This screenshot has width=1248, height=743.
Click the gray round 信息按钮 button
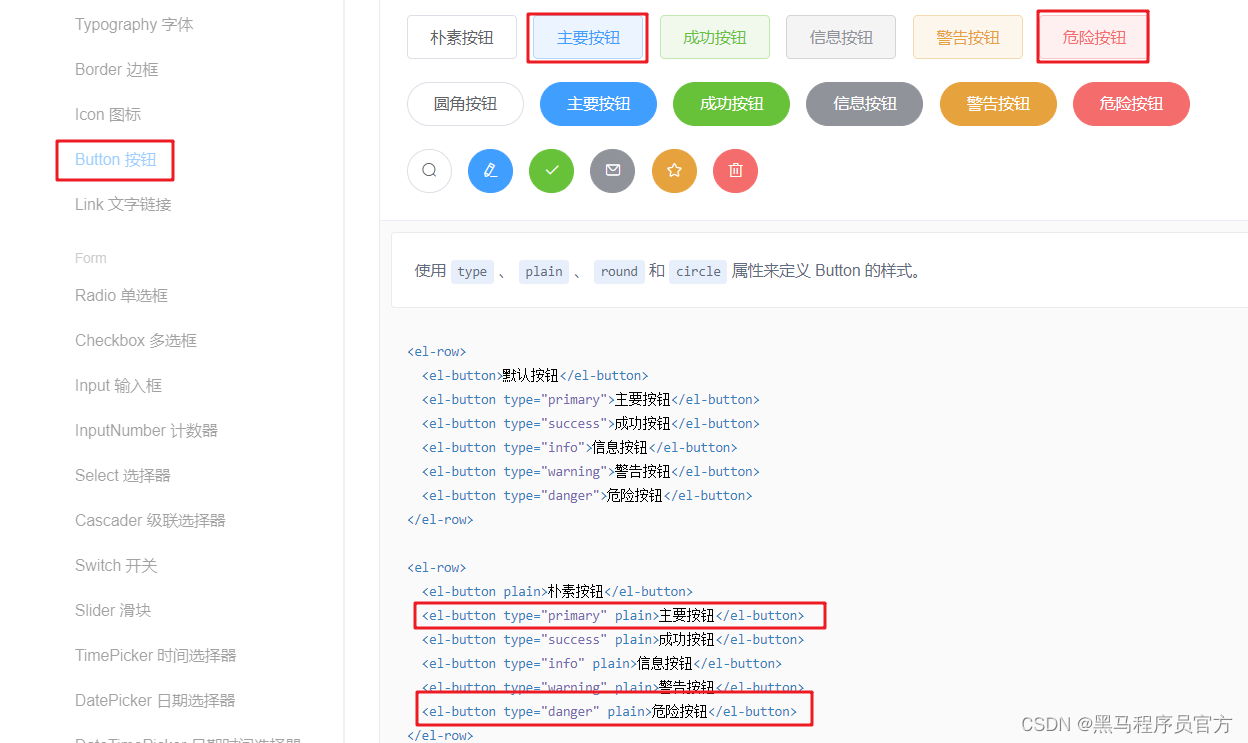click(864, 103)
